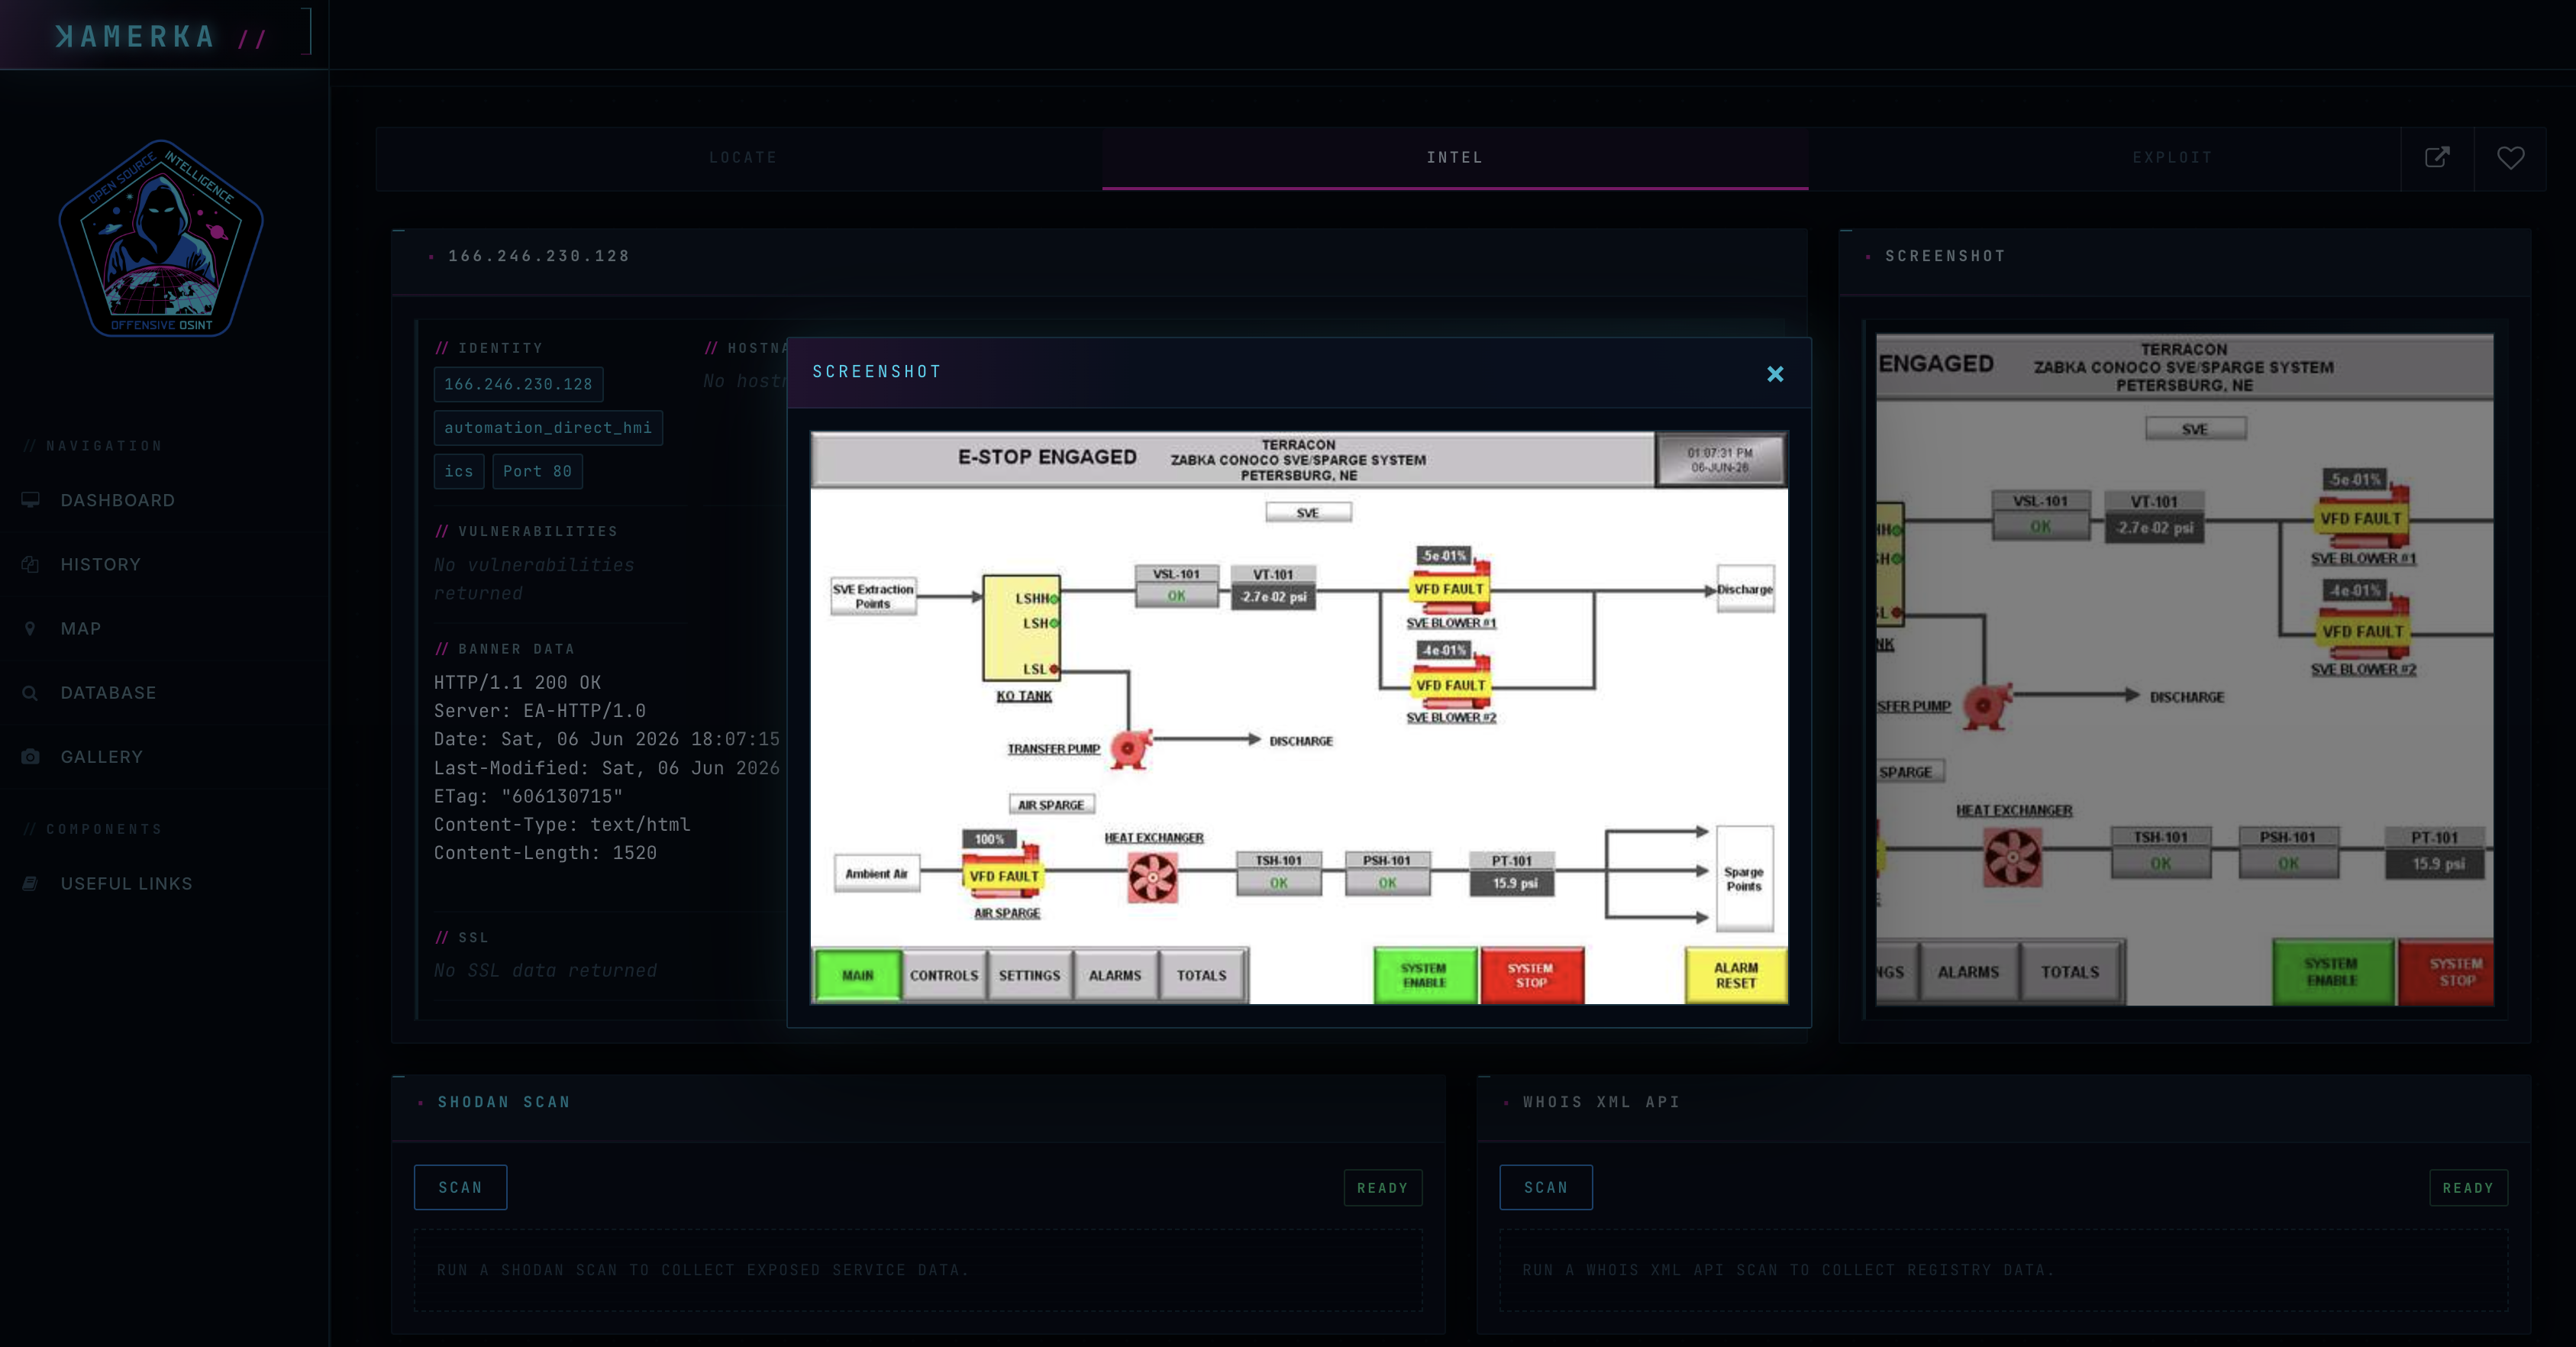This screenshot has height=1347, width=2576.
Task: Click the ETag "606130715" banner line
Action: [x=528, y=796]
